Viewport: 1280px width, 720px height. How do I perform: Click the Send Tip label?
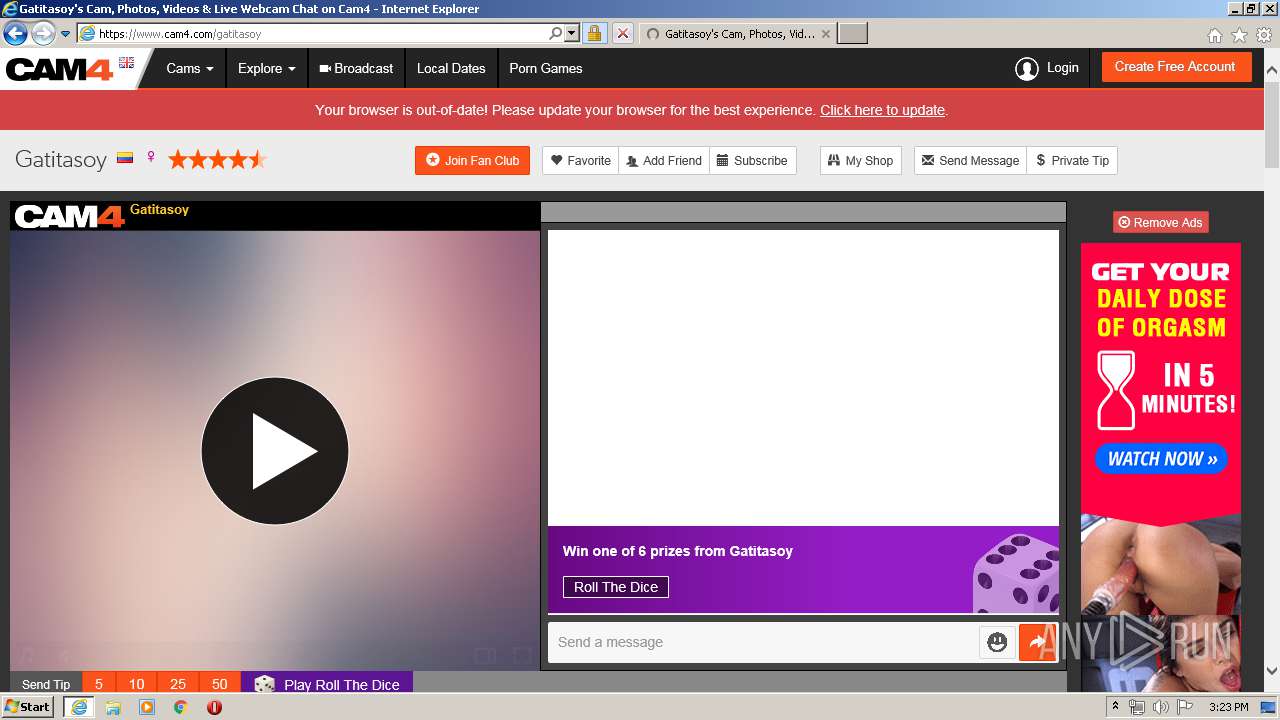pos(46,684)
